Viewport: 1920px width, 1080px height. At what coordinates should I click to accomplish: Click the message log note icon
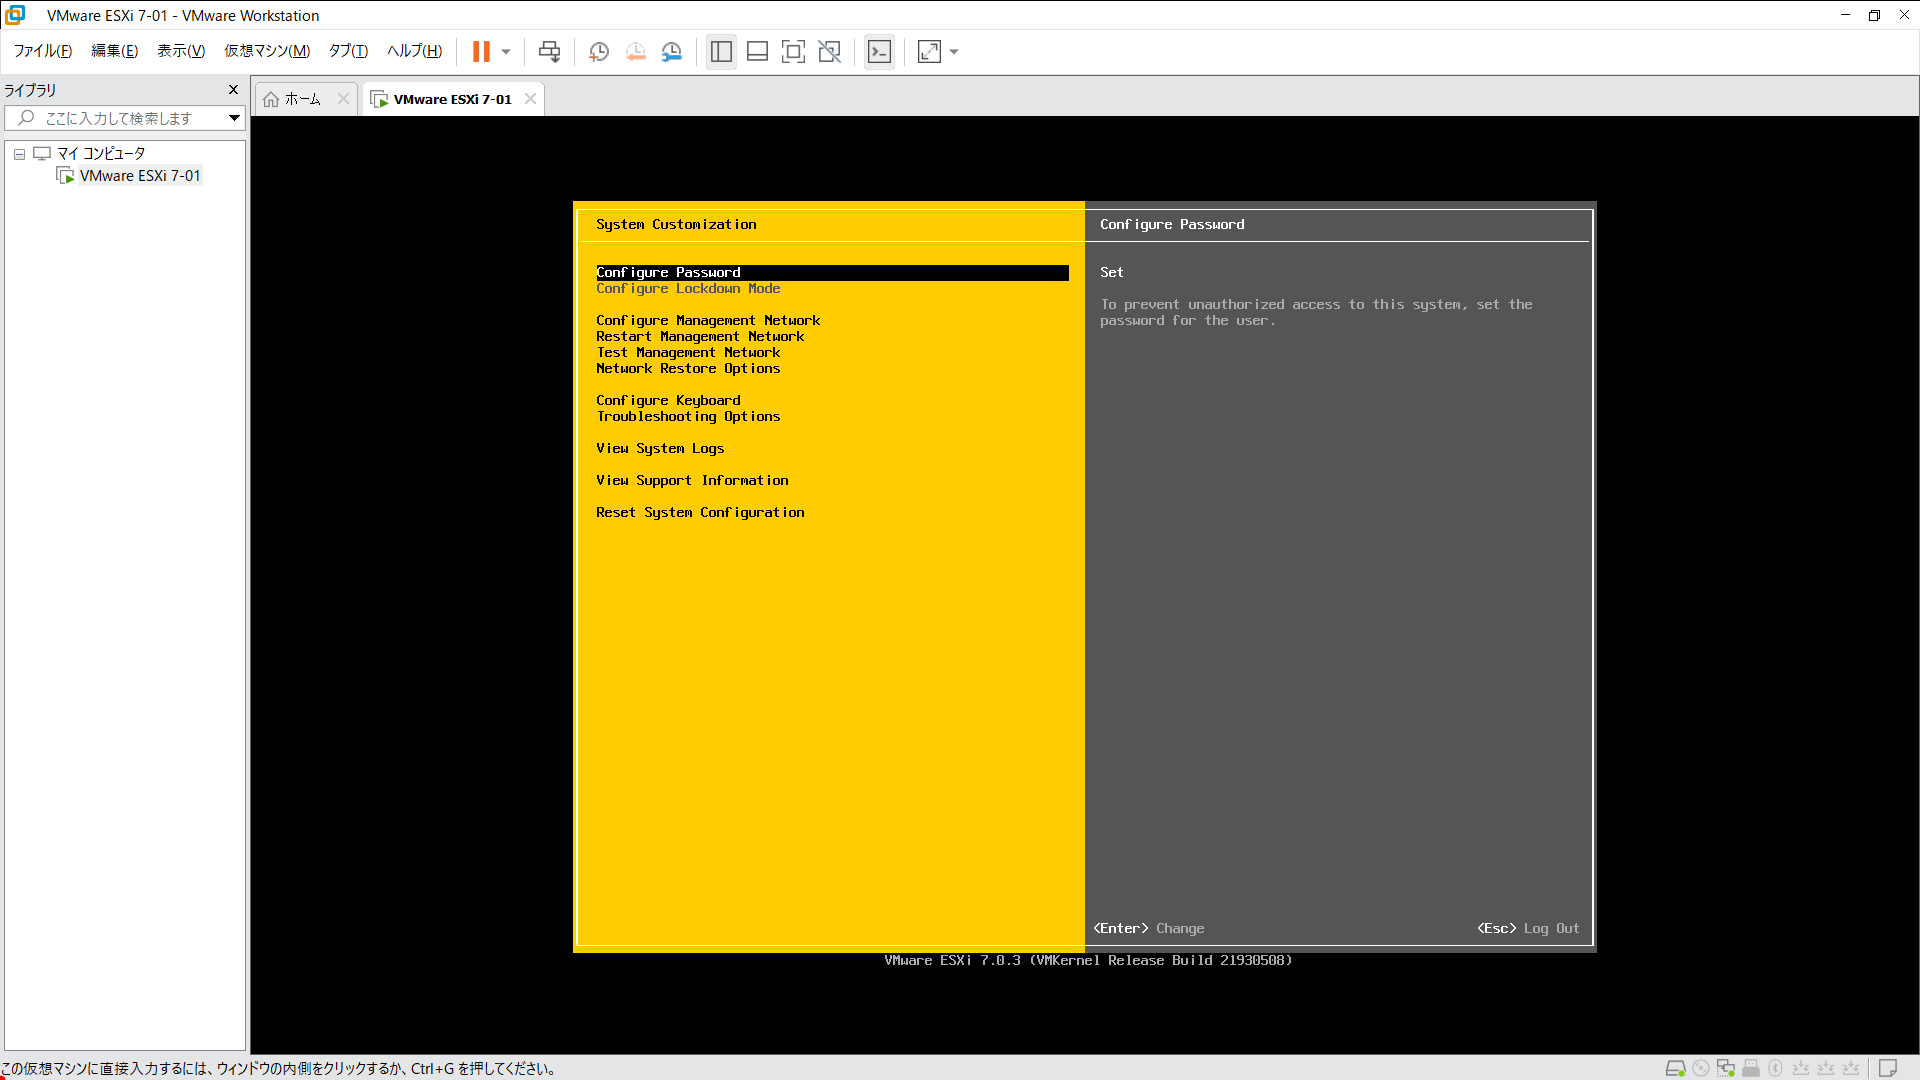(1888, 1068)
